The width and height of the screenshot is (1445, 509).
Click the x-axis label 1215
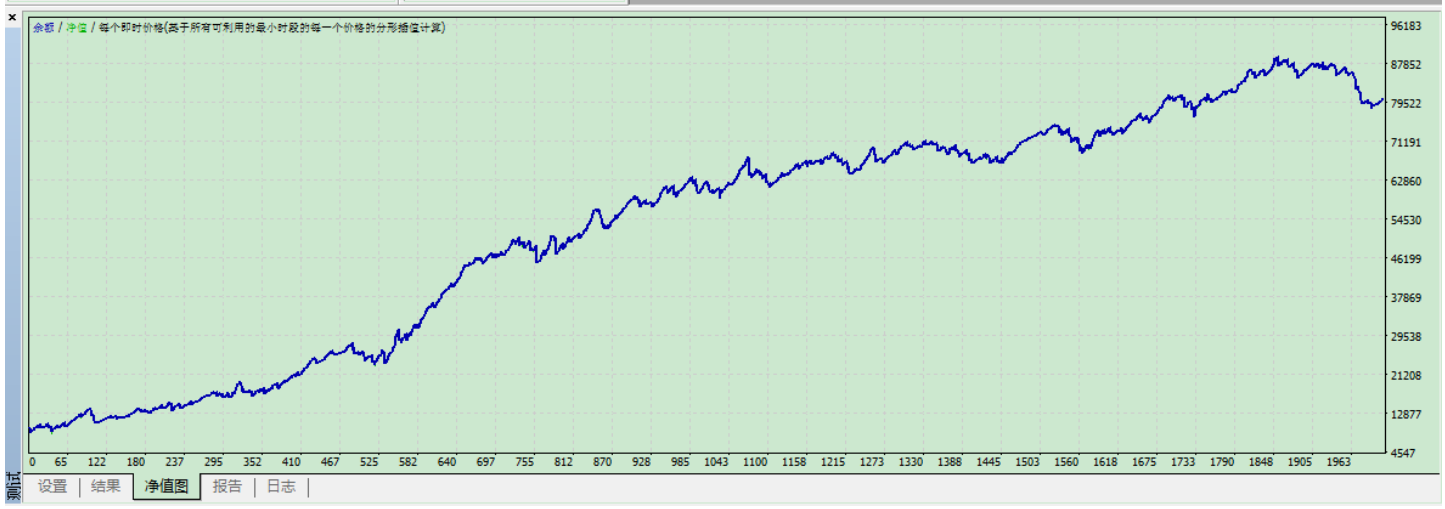(833, 462)
